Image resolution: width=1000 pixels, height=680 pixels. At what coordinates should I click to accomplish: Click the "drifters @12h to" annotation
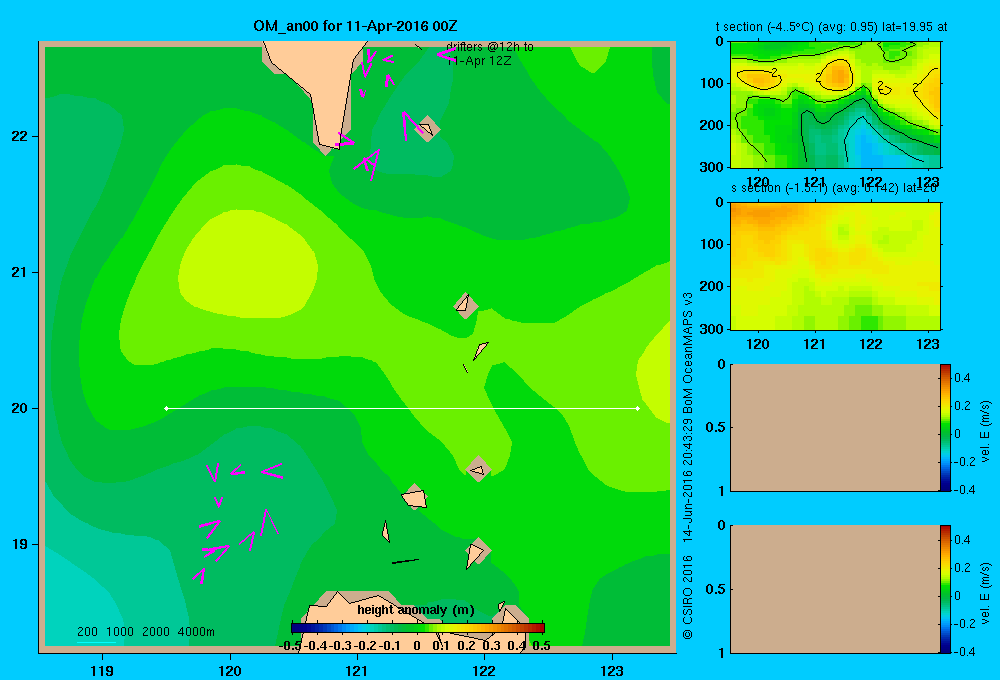[490, 47]
